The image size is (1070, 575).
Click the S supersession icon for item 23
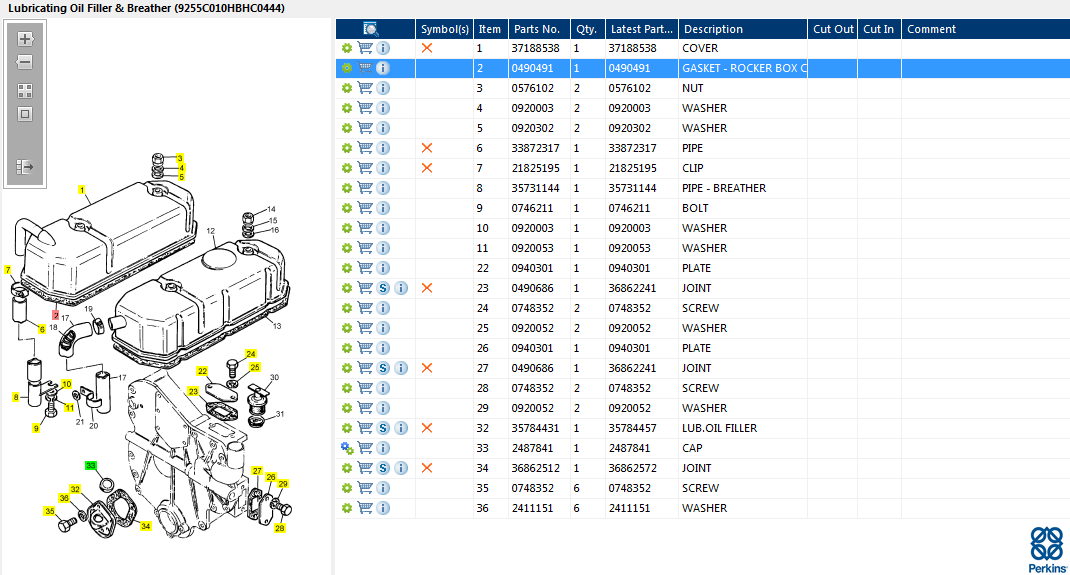[384, 288]
